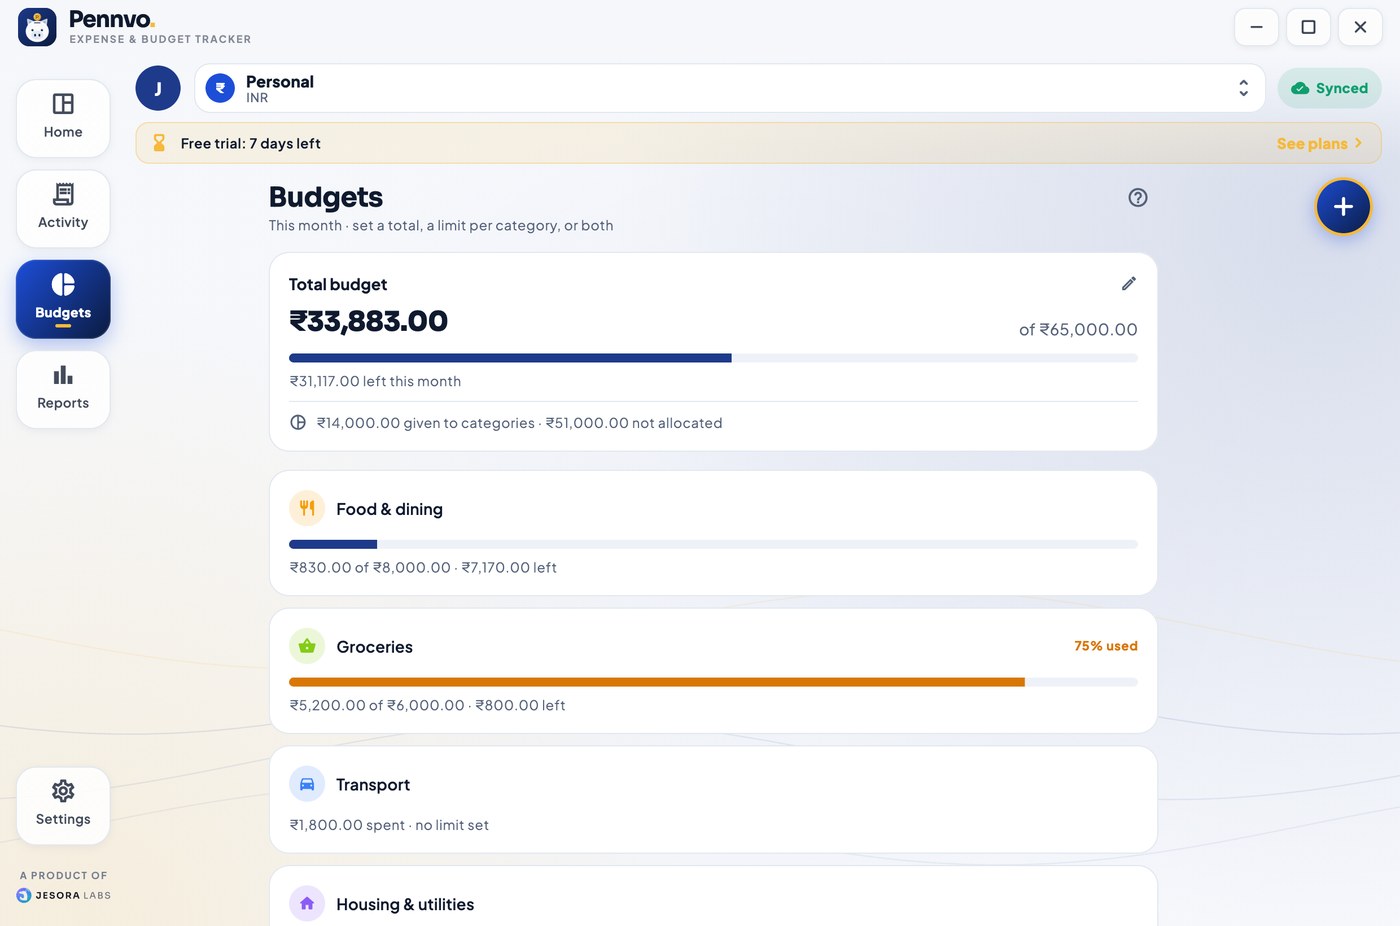Click the See plans arrow chevron
Screen dimensions: 1400x926
coord(1358,143)
